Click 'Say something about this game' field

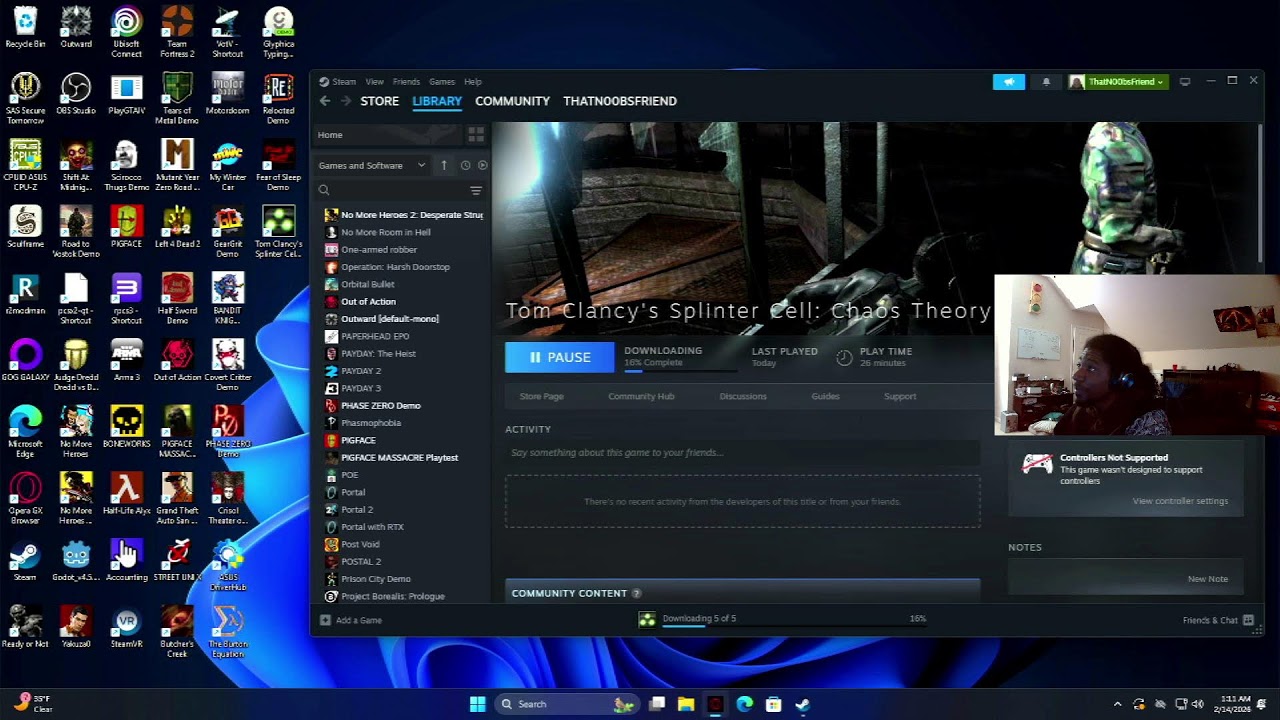click(x=742, y=453)
